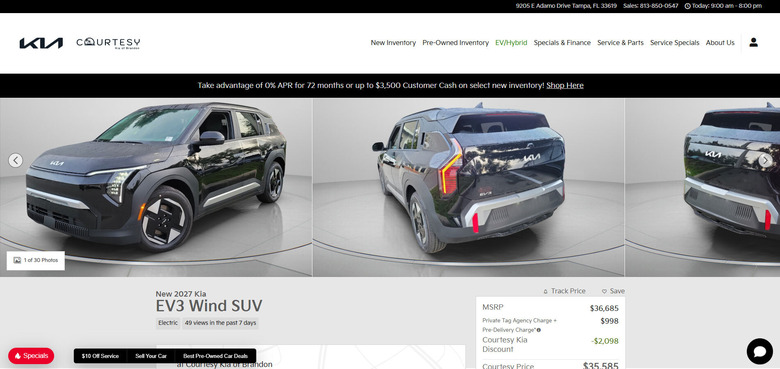780x369 pixels.
Task: Click the 'New 2027 Kia' heading
Action: 181,294
